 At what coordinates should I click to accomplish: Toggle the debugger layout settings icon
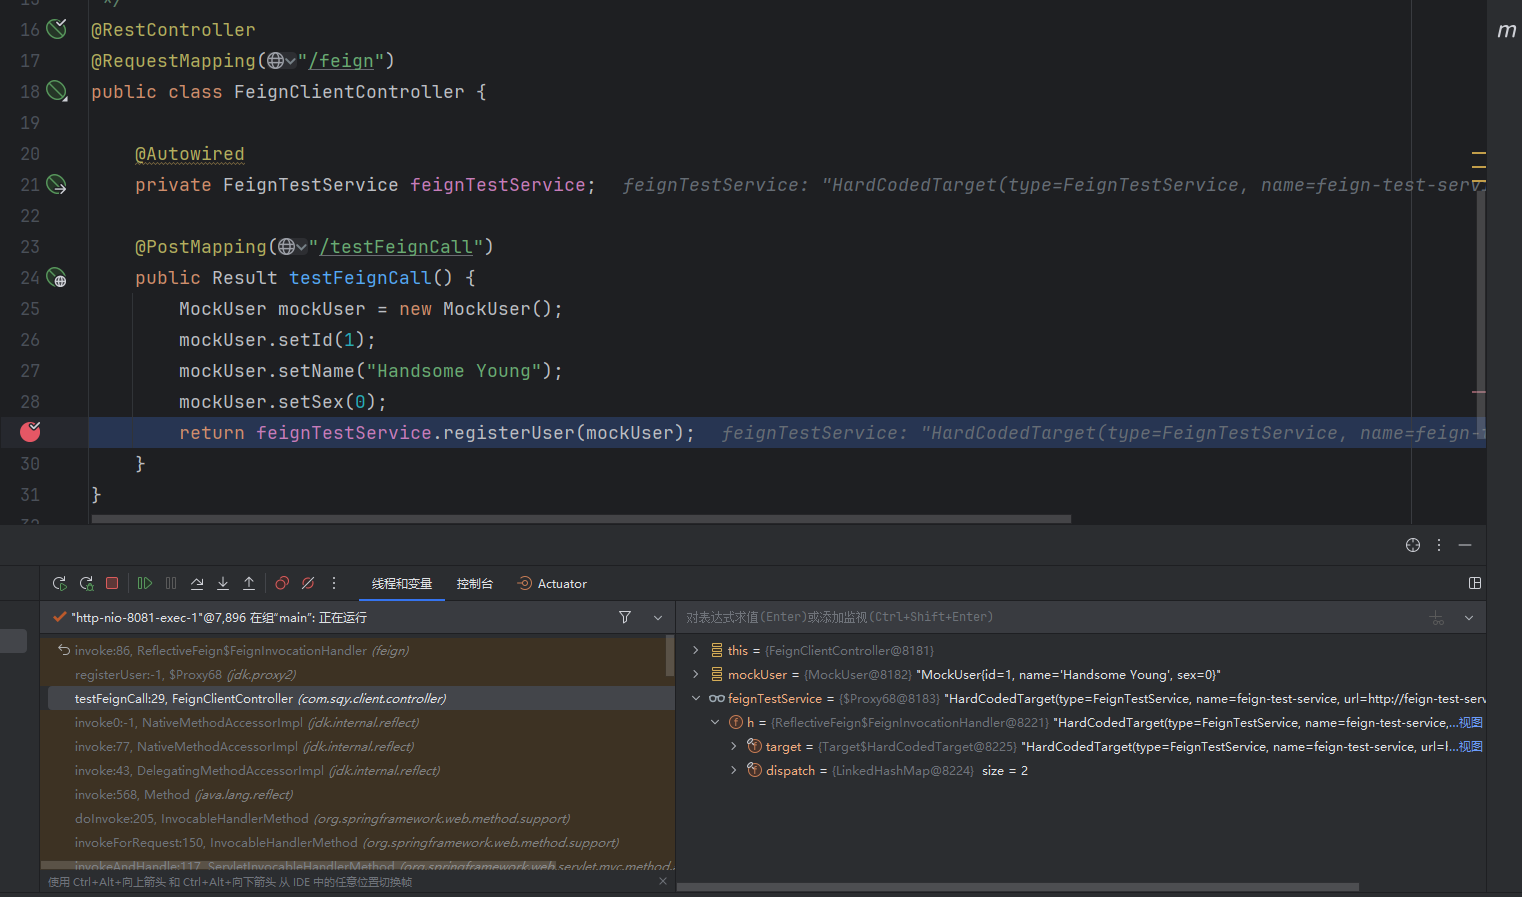[x=1474, y=583]
